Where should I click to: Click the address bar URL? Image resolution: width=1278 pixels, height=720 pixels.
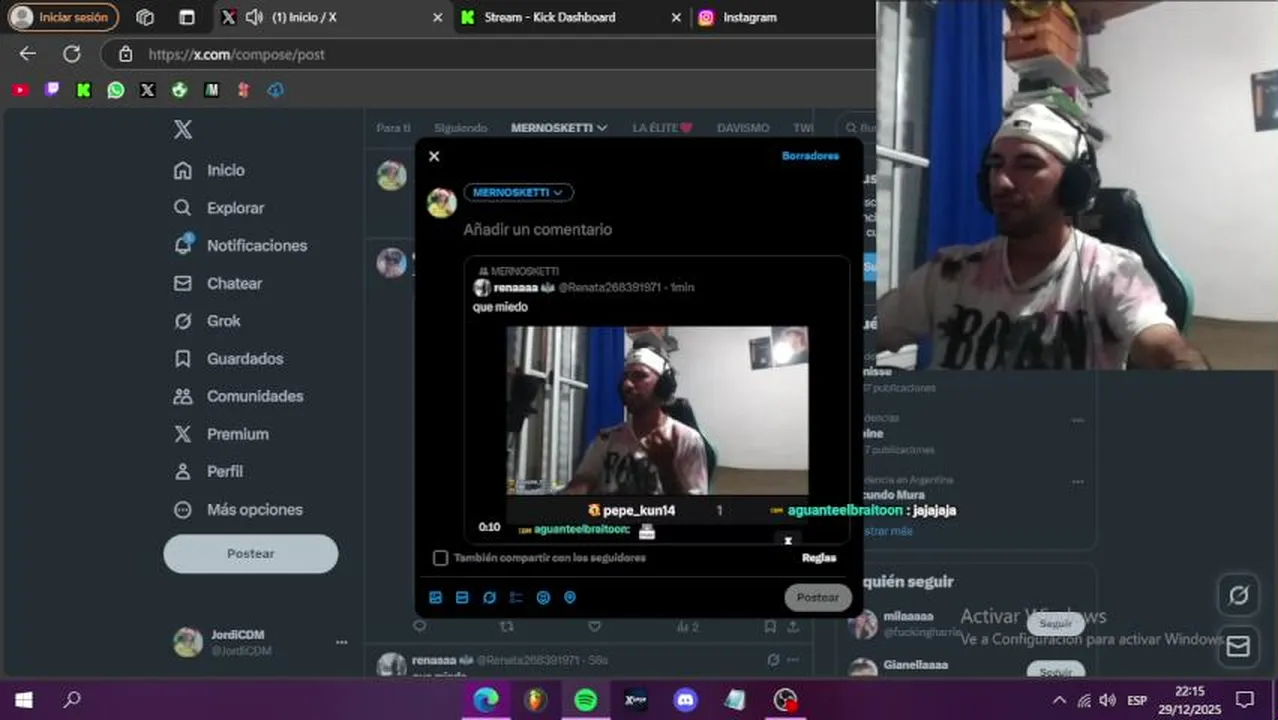click(237, 54)
